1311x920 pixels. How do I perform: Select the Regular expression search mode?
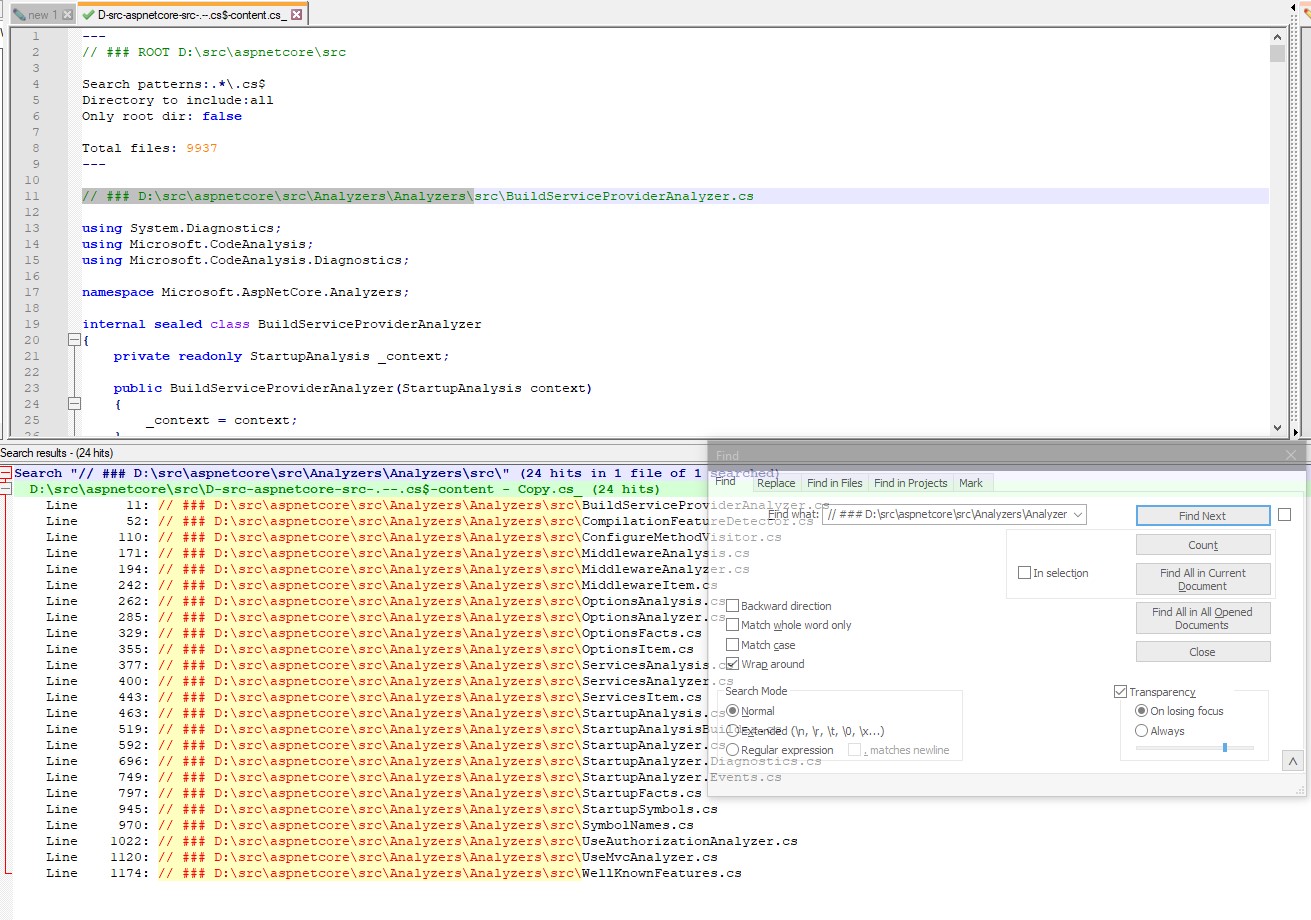(x=733, y=750)
